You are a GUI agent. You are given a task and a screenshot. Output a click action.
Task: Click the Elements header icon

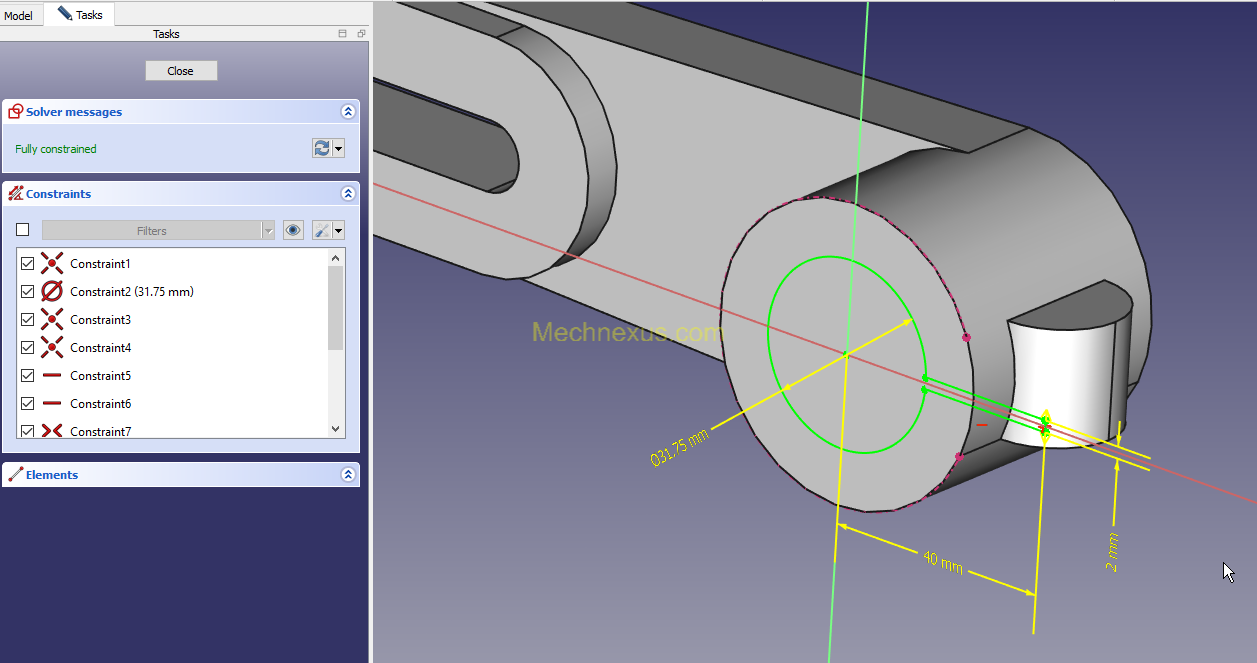[15, 475]
